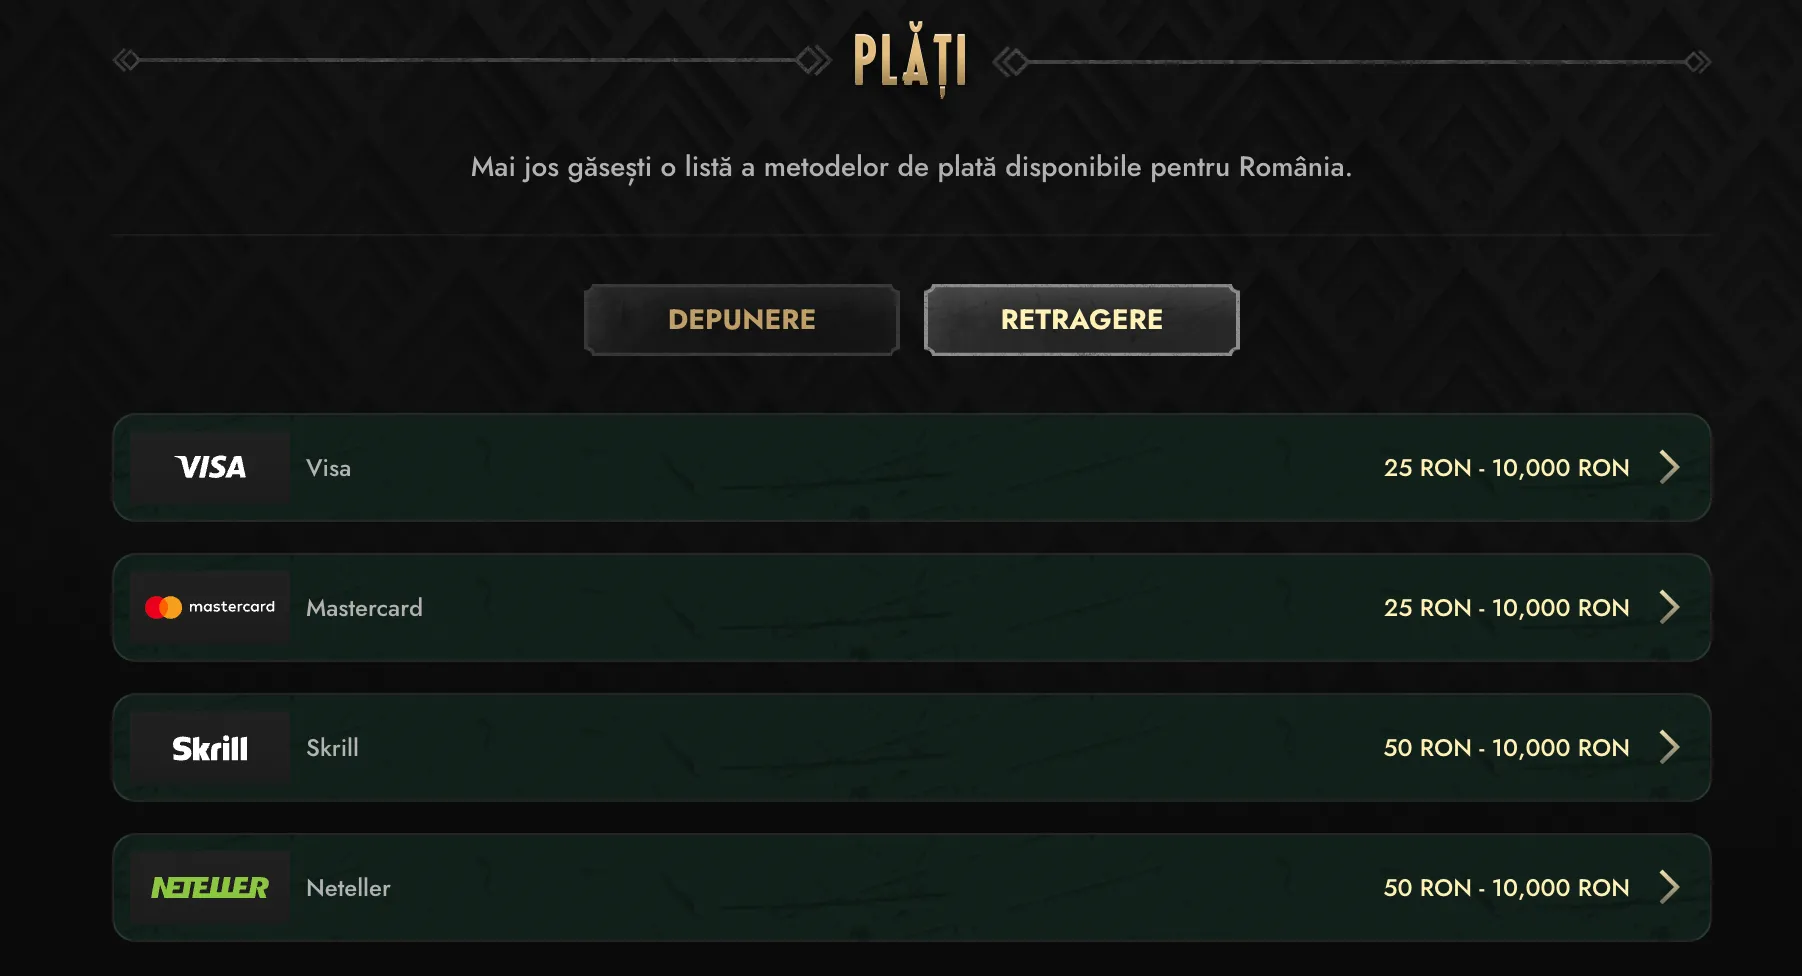Switch to the RETRAGERE tab

1081,320
